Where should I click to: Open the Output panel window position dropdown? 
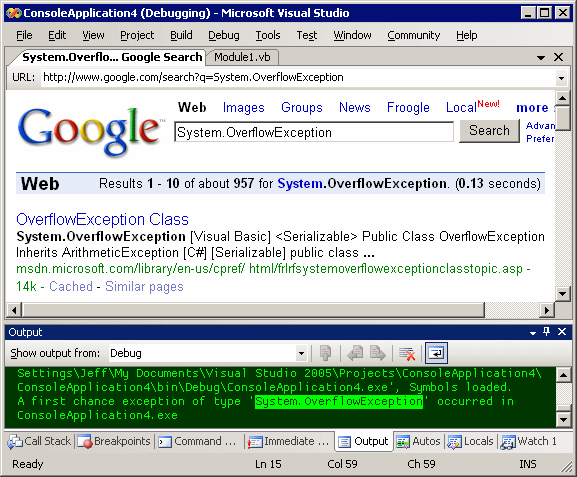tap(532, 333)
